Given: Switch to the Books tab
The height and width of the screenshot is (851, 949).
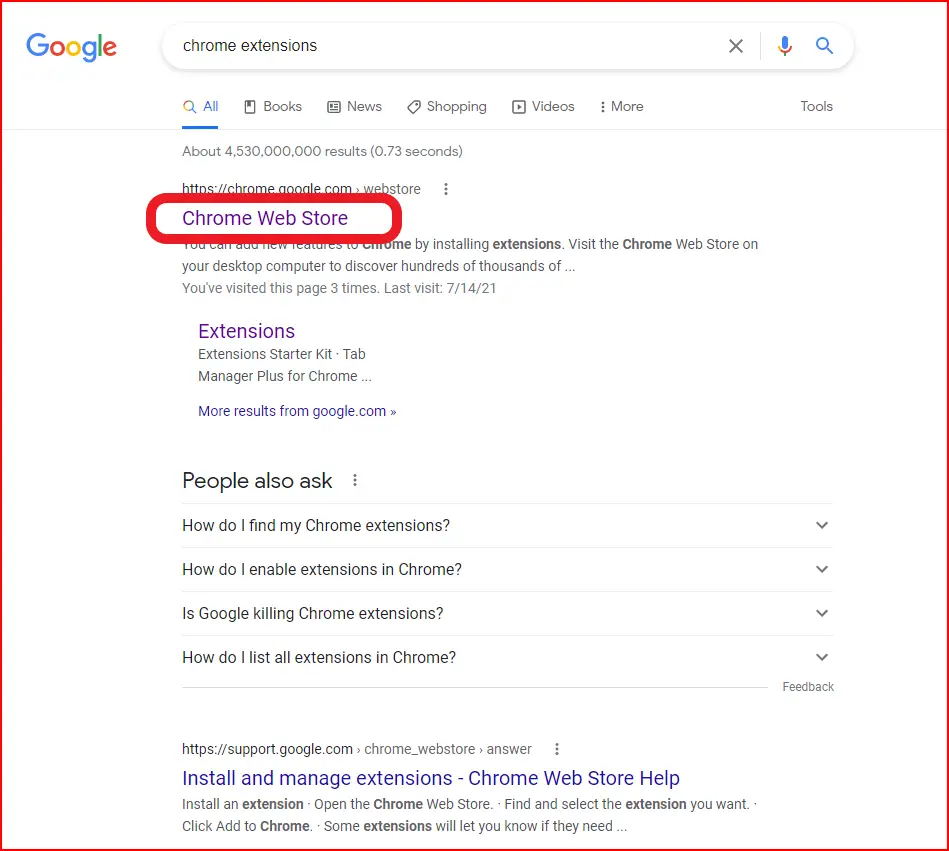Looking at the screenshot, I should point(273,107).
